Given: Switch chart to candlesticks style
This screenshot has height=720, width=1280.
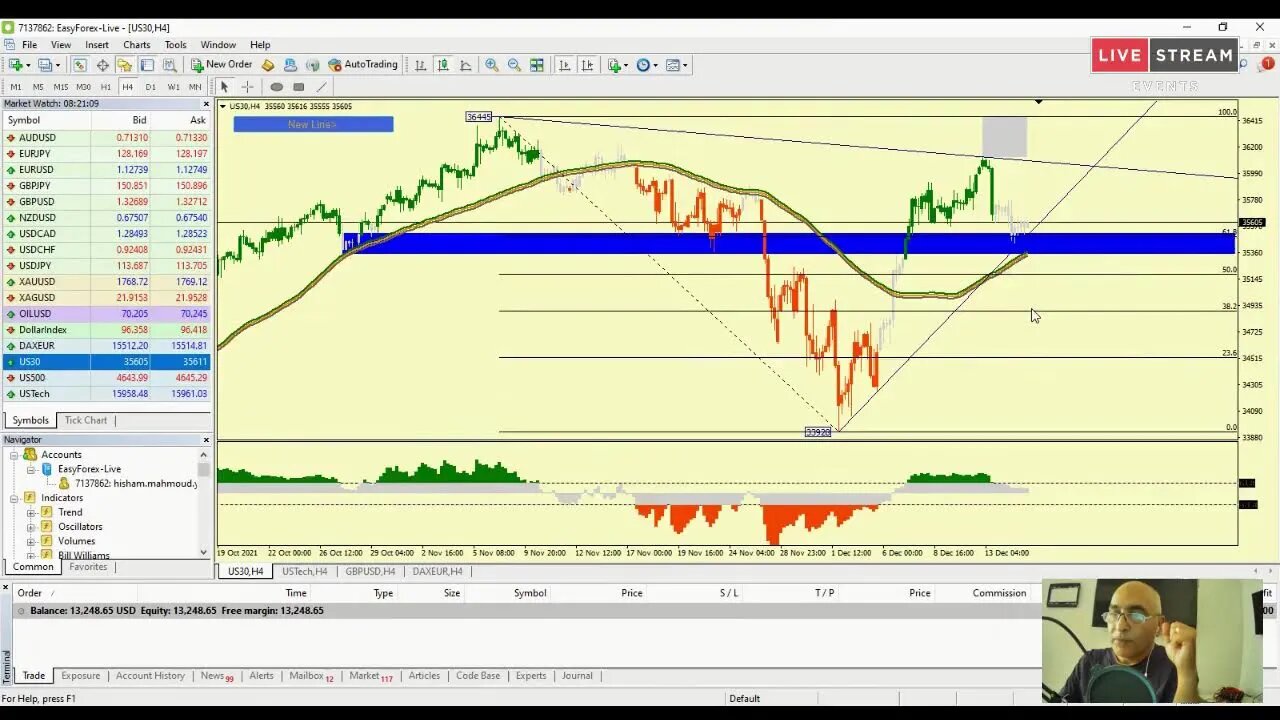Looking at the screenshot, I should coord(443,65).
